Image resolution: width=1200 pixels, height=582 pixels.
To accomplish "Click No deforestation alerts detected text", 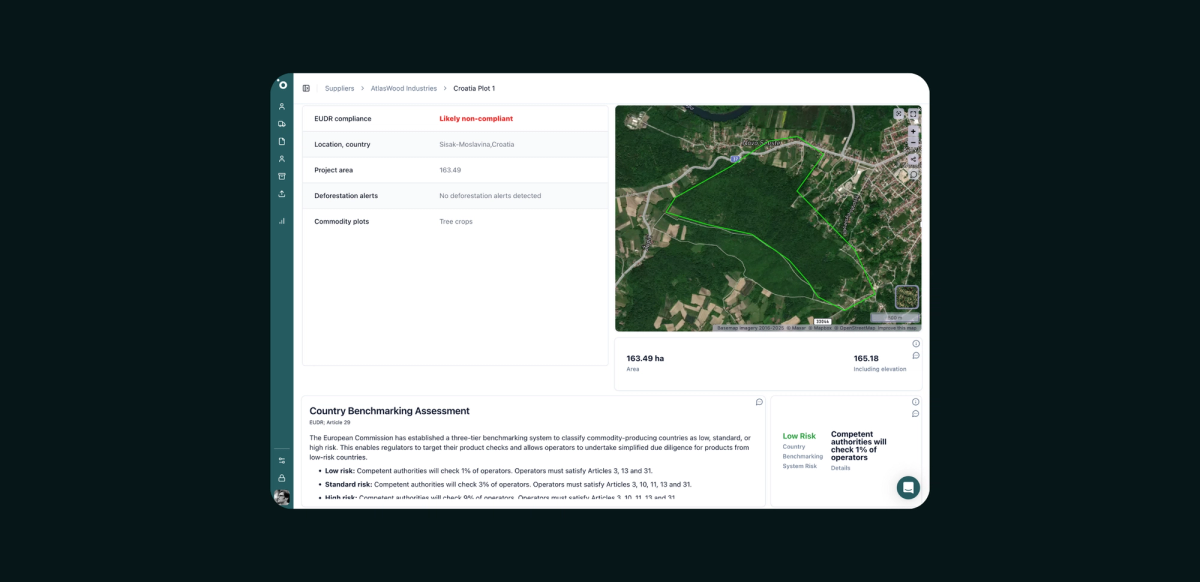I will click(490, 196).
